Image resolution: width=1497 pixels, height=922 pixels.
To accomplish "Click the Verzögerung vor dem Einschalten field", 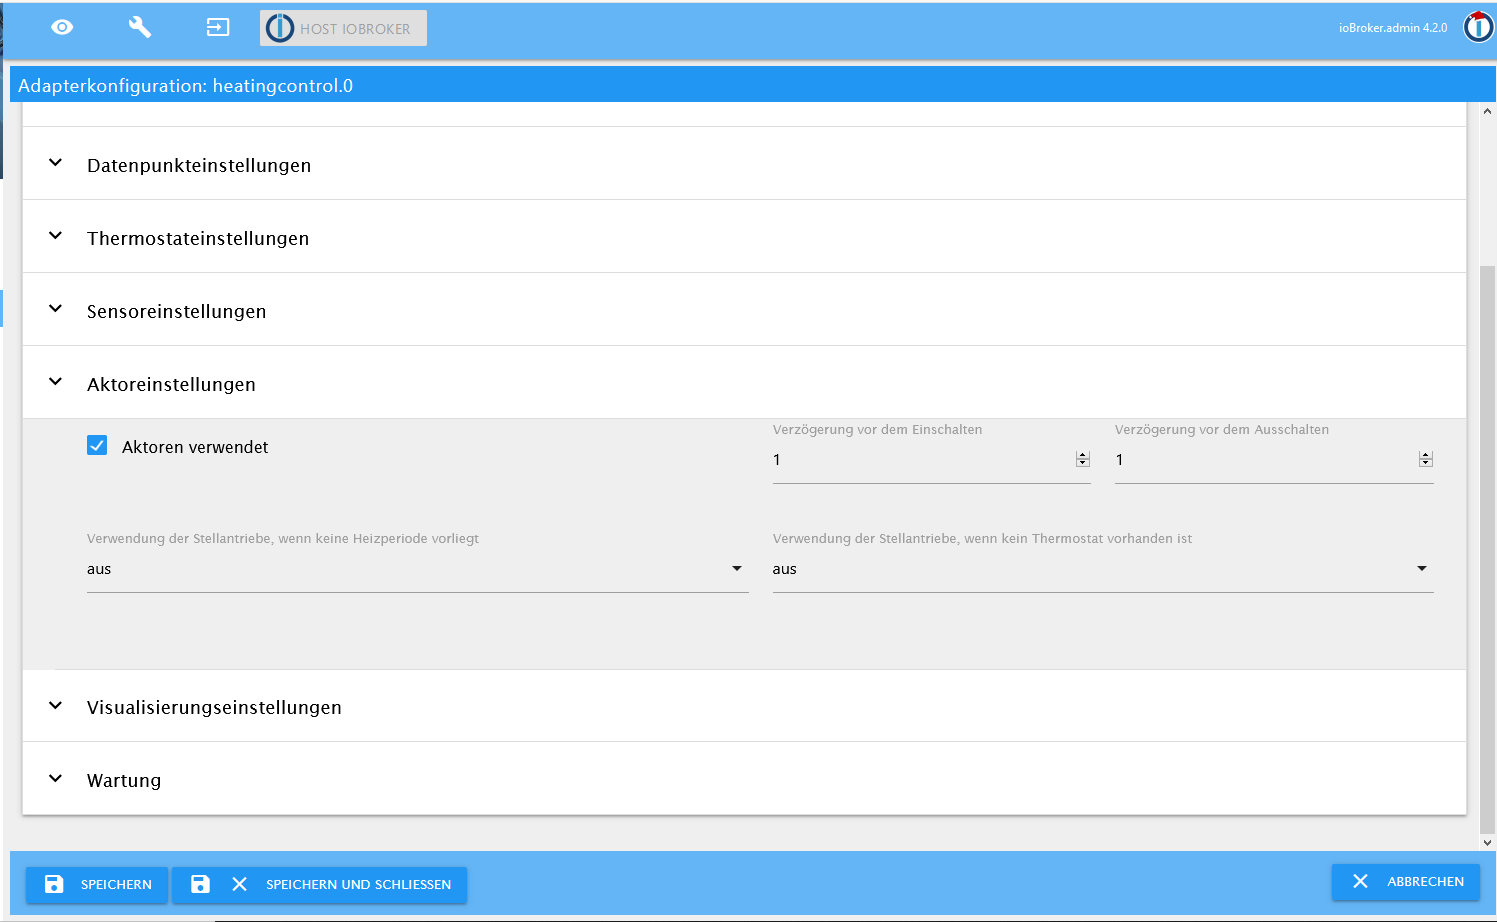I will 931,460.
